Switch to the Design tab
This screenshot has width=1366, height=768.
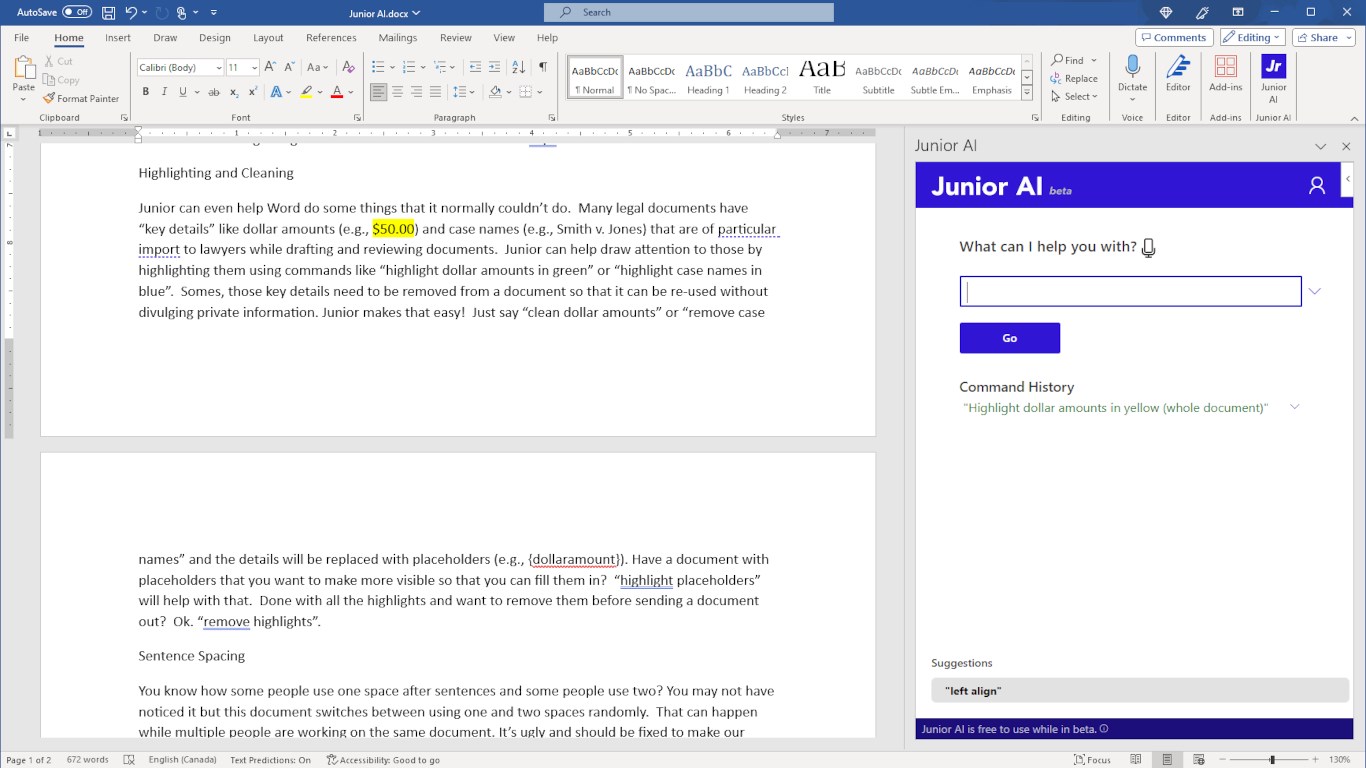(214, 38)
